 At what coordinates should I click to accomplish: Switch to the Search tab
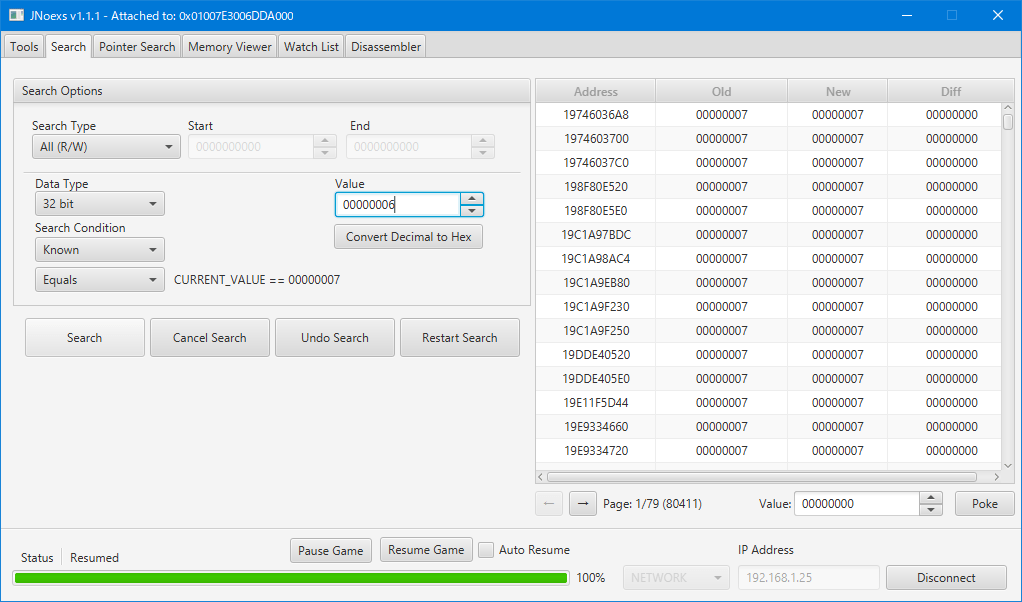pyautogui.click(x=68, y=46)
